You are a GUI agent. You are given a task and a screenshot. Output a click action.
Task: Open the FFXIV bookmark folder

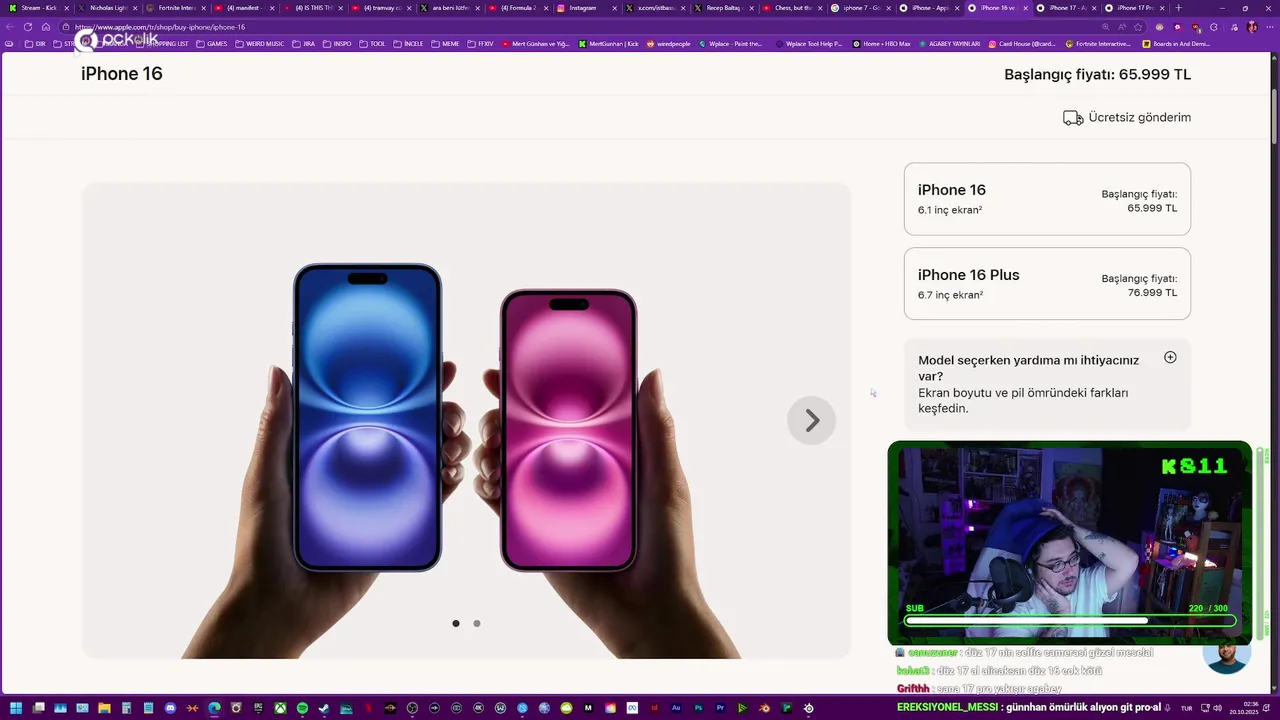pos(480,44)
